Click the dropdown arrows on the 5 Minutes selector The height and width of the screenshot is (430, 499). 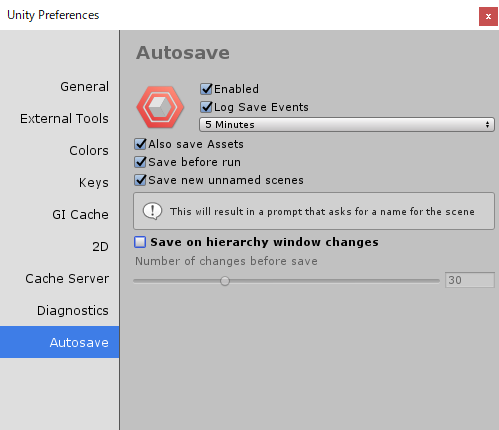(x=487, y=125)
